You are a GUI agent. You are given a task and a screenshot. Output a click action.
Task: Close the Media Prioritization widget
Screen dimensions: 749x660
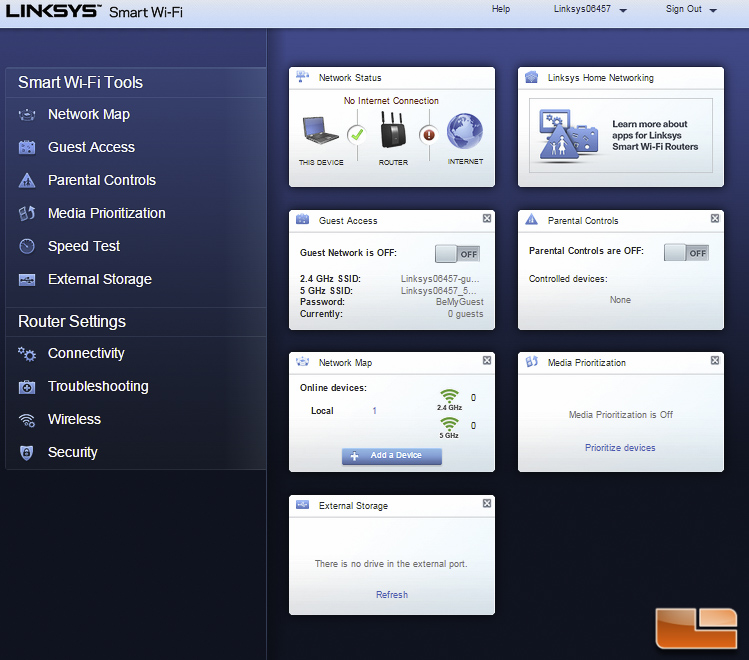point(715,361)
